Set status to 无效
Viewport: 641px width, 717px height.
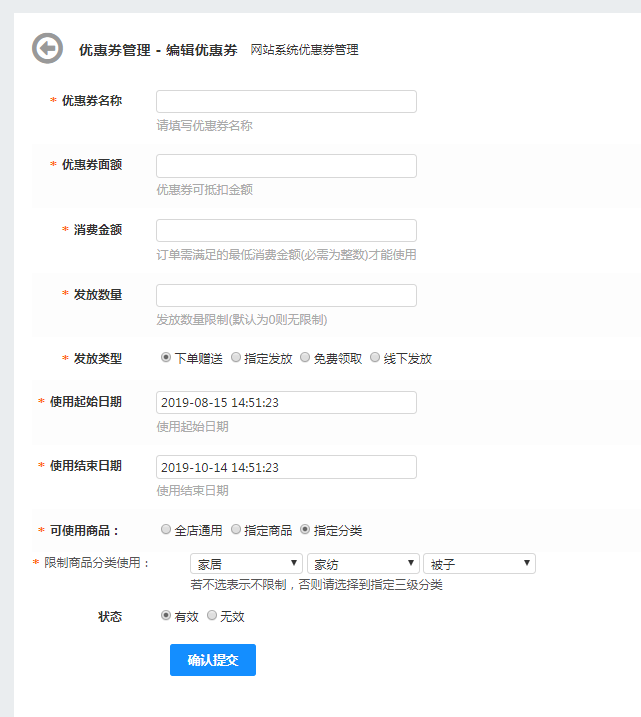pyautogui.click(x=212, y=616)
